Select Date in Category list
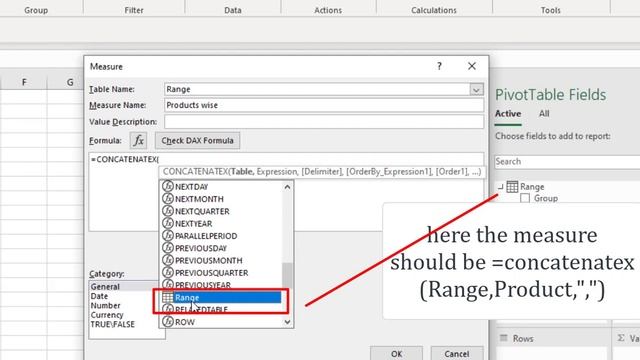The width and height of the screenshot is (640, 360). click(99, 296)
